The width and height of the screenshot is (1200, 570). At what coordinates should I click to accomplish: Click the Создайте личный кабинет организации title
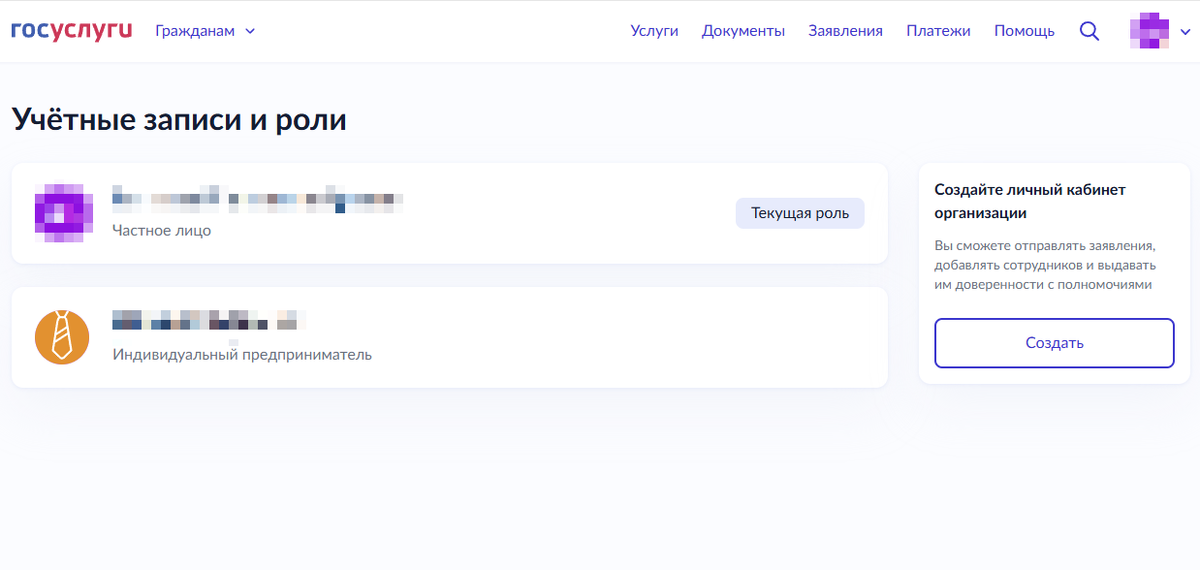click(x=1030, y=201)
